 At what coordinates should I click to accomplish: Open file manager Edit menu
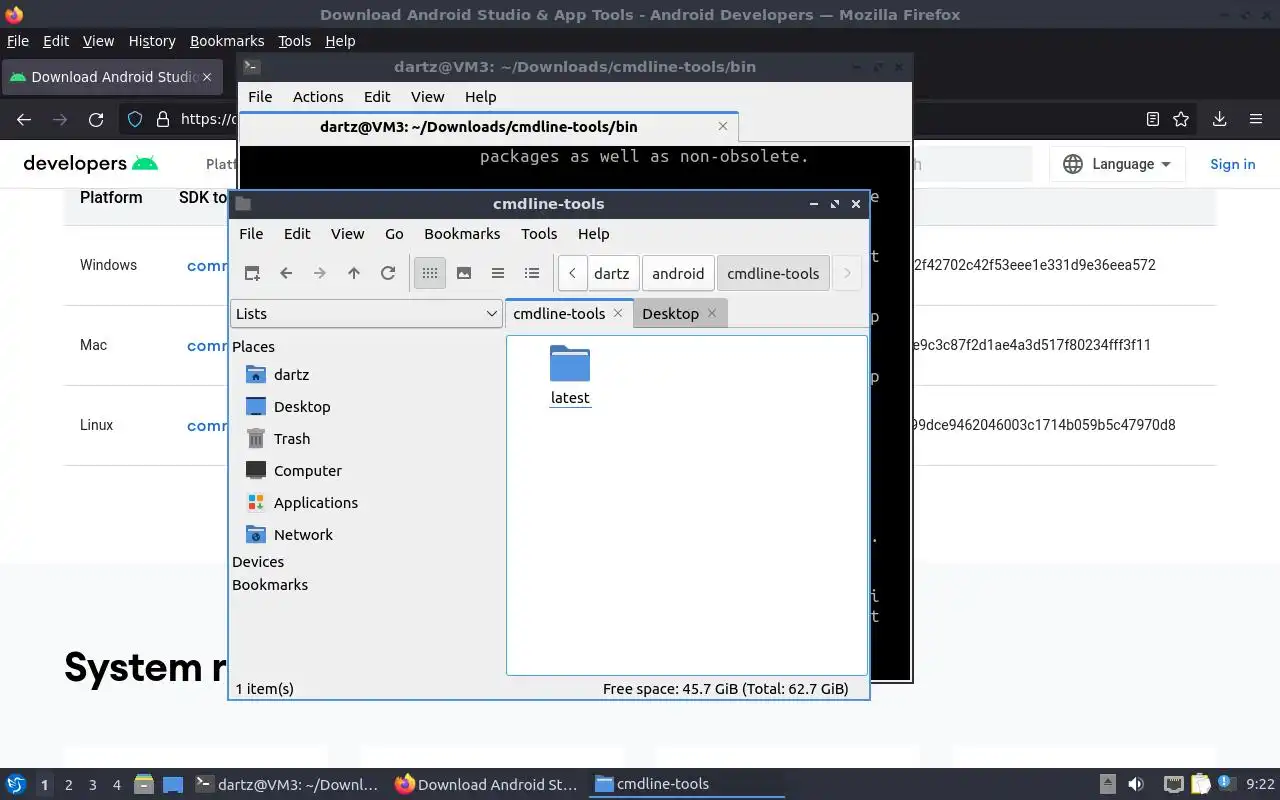tap(297, 233)
